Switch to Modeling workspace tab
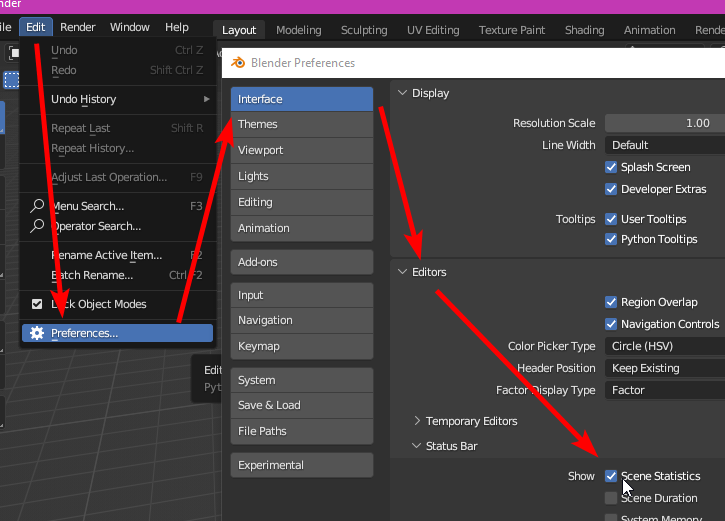Image resolution: width=725 pixels, height=521 pixels. click(x=299, y=30)
